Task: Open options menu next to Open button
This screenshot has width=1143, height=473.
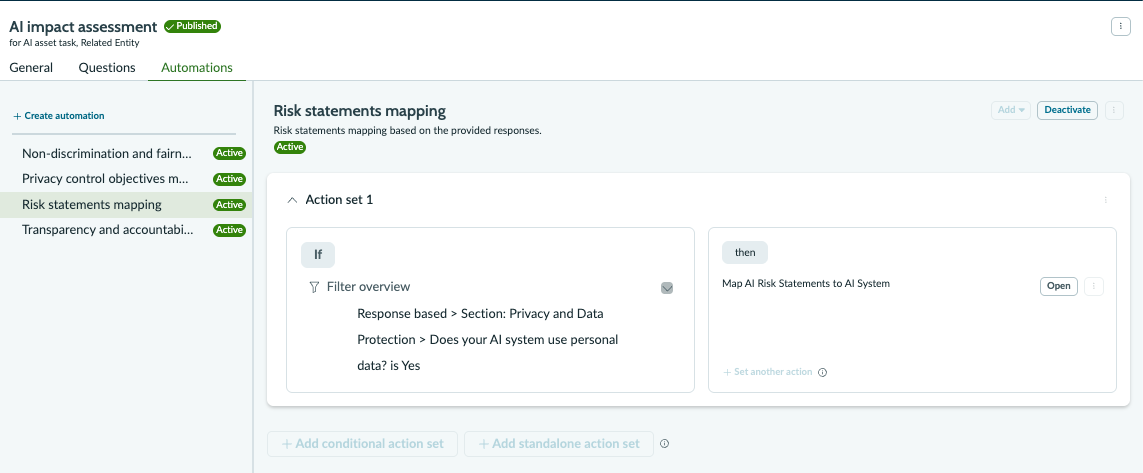Action: click(1094, 286)
